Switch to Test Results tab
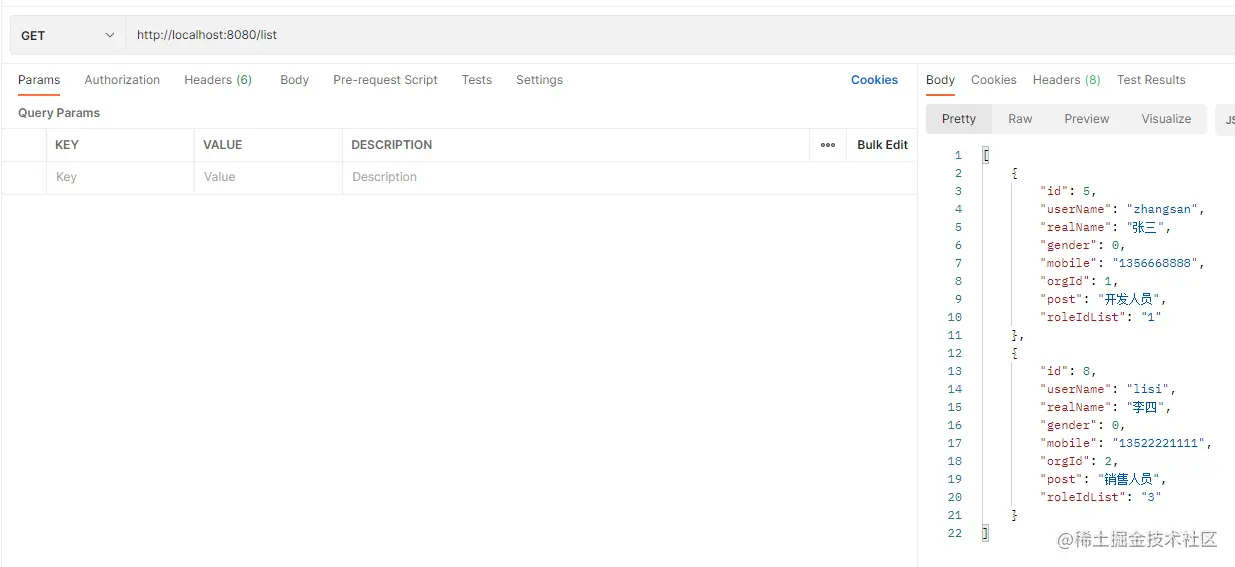 coord(1151,80)
